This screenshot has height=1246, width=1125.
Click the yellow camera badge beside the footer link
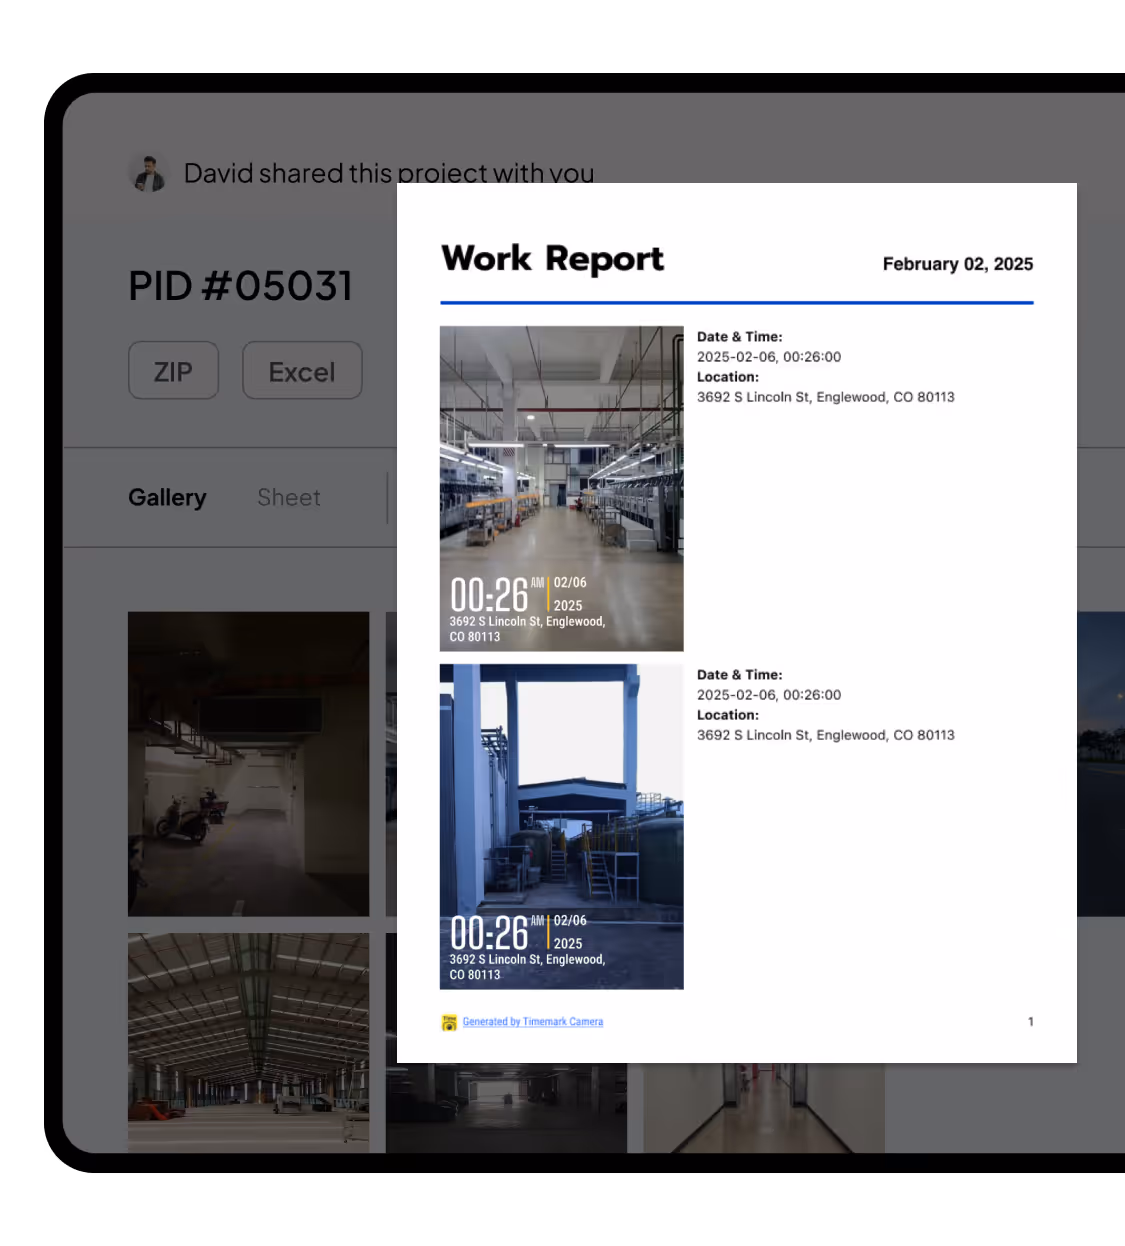point(447,1021)
